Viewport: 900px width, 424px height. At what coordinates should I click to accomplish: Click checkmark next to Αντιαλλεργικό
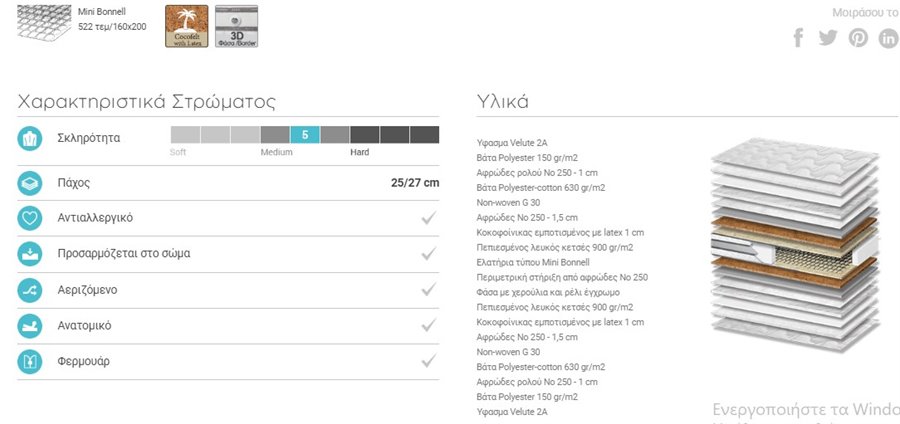coord(428,218)
